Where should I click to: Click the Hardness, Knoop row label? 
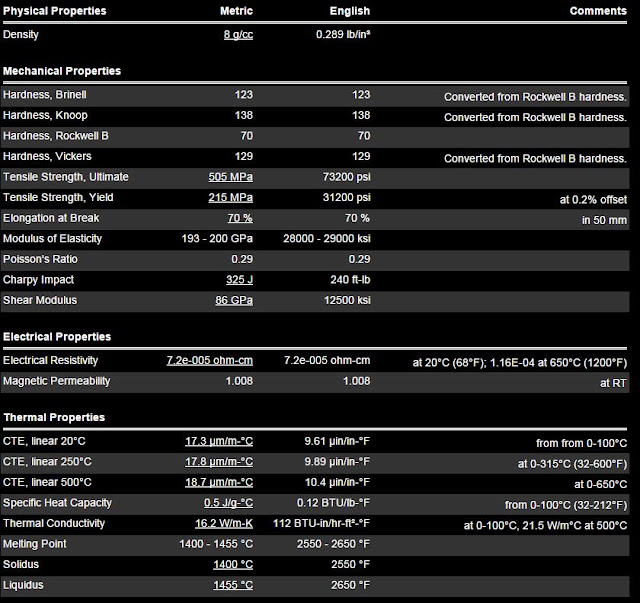(x=45, y=116)
